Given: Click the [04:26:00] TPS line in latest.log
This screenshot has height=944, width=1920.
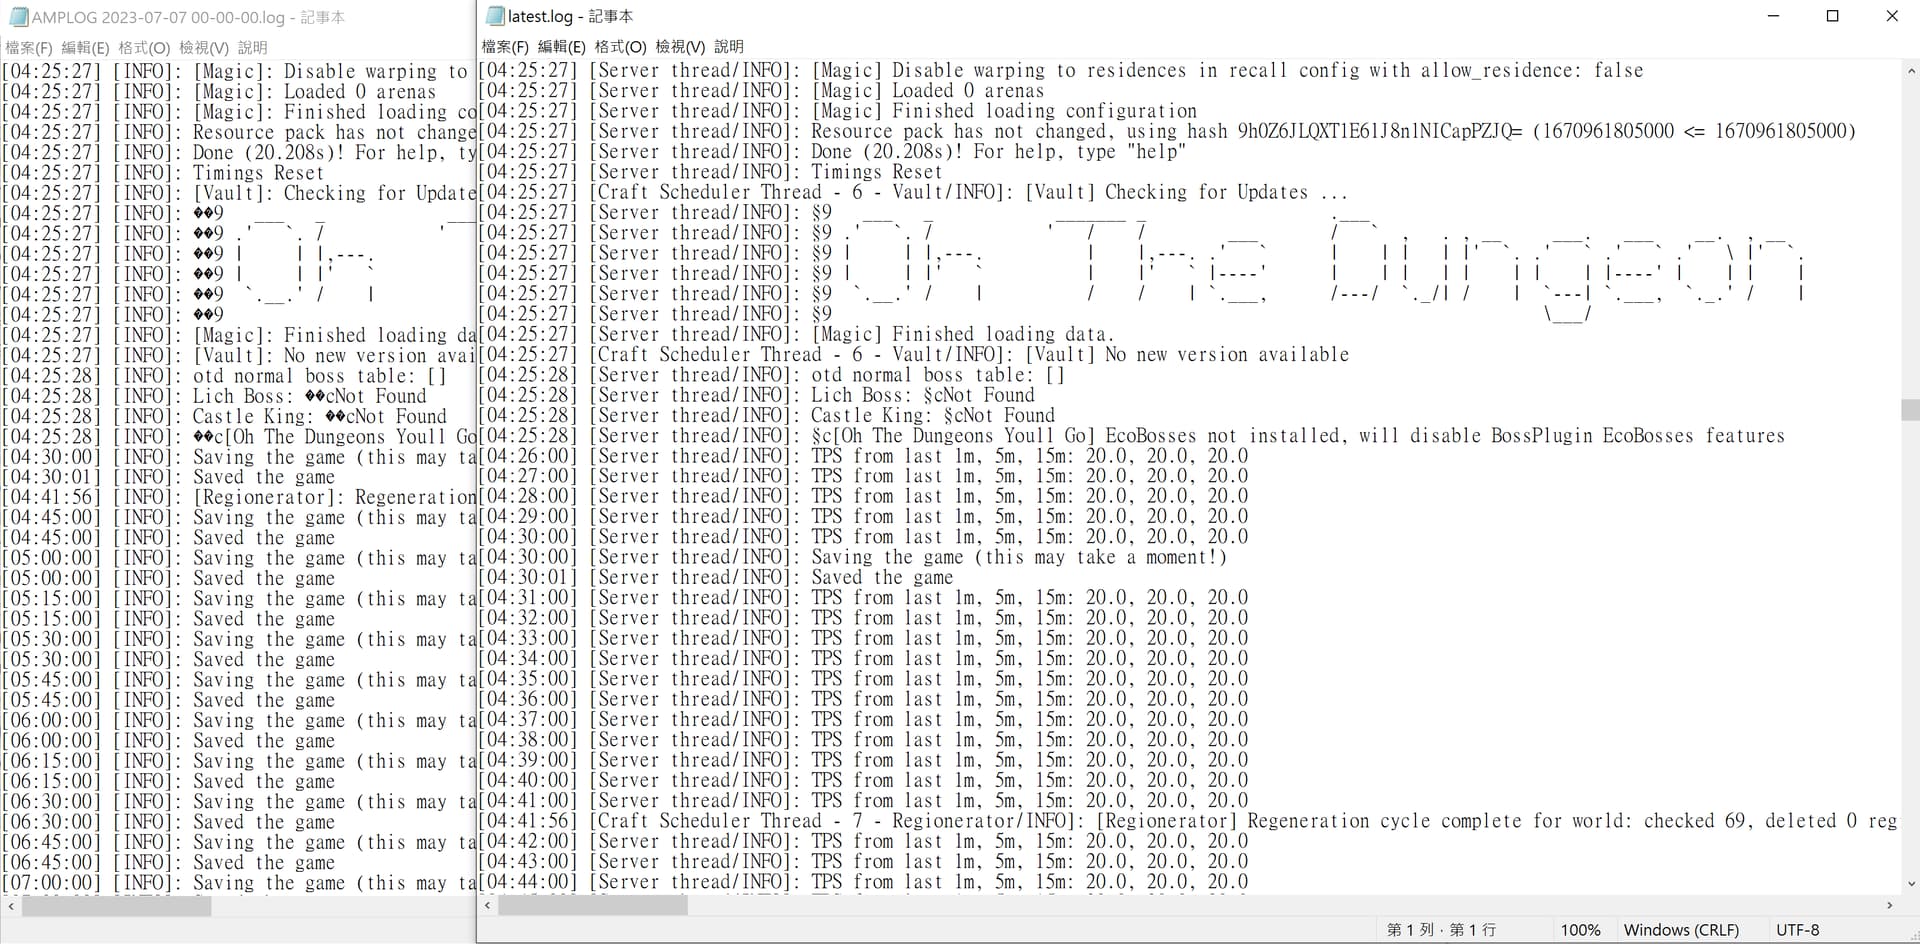Looking at the screenshot, I should pyautogui.click(x=863, y=456).
